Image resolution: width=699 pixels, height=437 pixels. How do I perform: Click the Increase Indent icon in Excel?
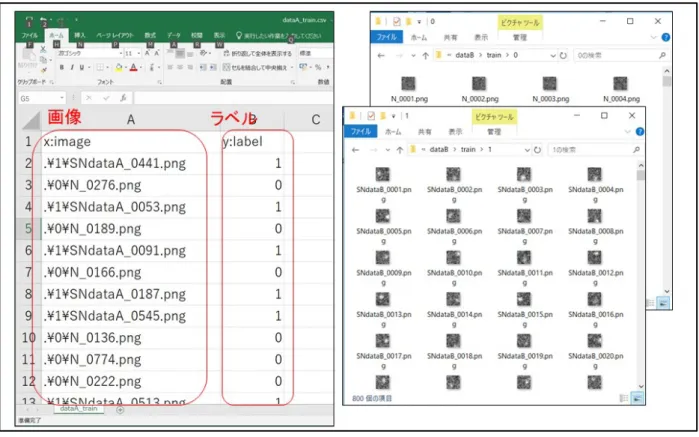coord(213,67)
